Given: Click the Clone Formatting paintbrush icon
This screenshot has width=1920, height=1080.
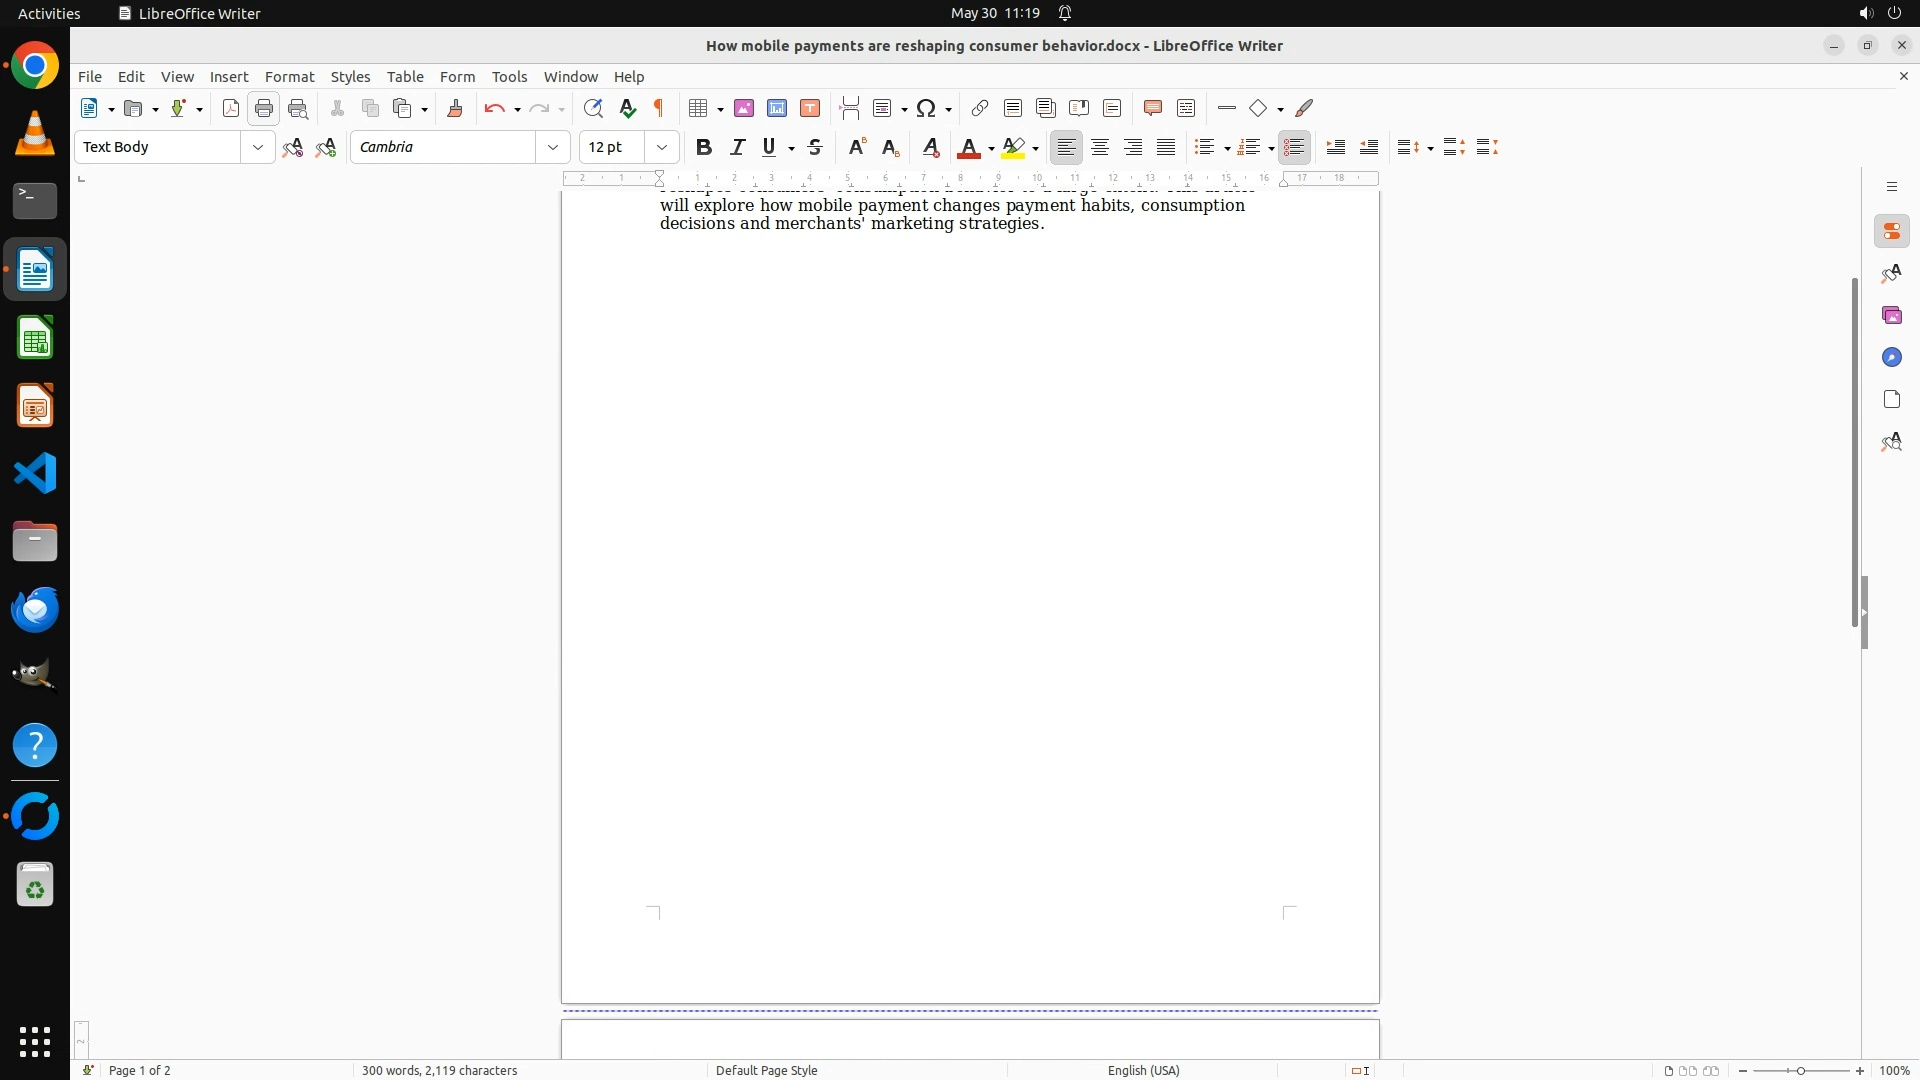Looking at the screenshot, I should (455, 109).
